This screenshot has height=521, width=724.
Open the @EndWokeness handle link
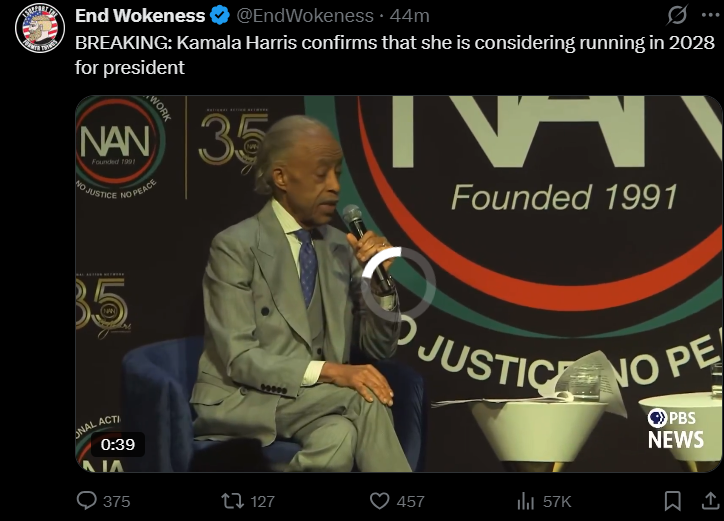coord(305,16)
